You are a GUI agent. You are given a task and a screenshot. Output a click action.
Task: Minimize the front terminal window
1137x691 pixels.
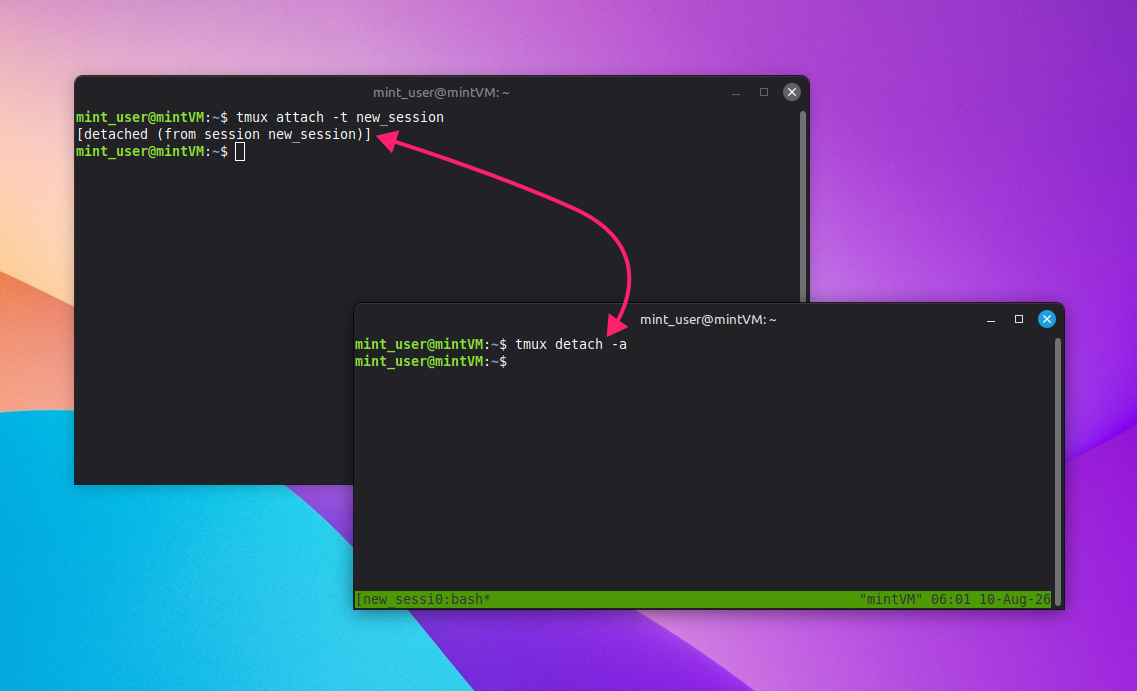tap(991, 320)
